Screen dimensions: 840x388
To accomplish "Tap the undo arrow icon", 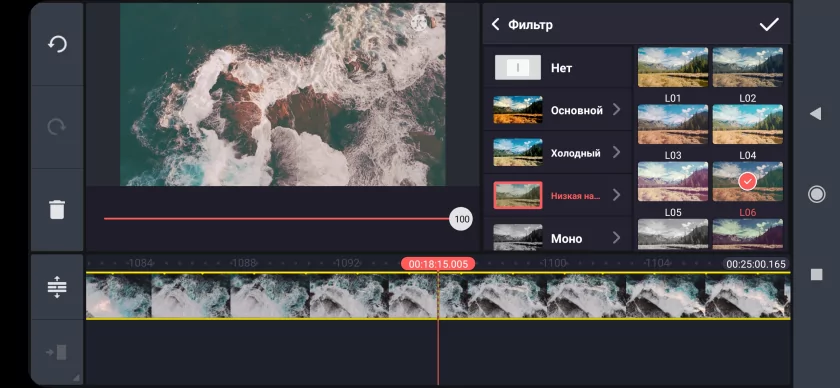I will [x=57, y=44].
